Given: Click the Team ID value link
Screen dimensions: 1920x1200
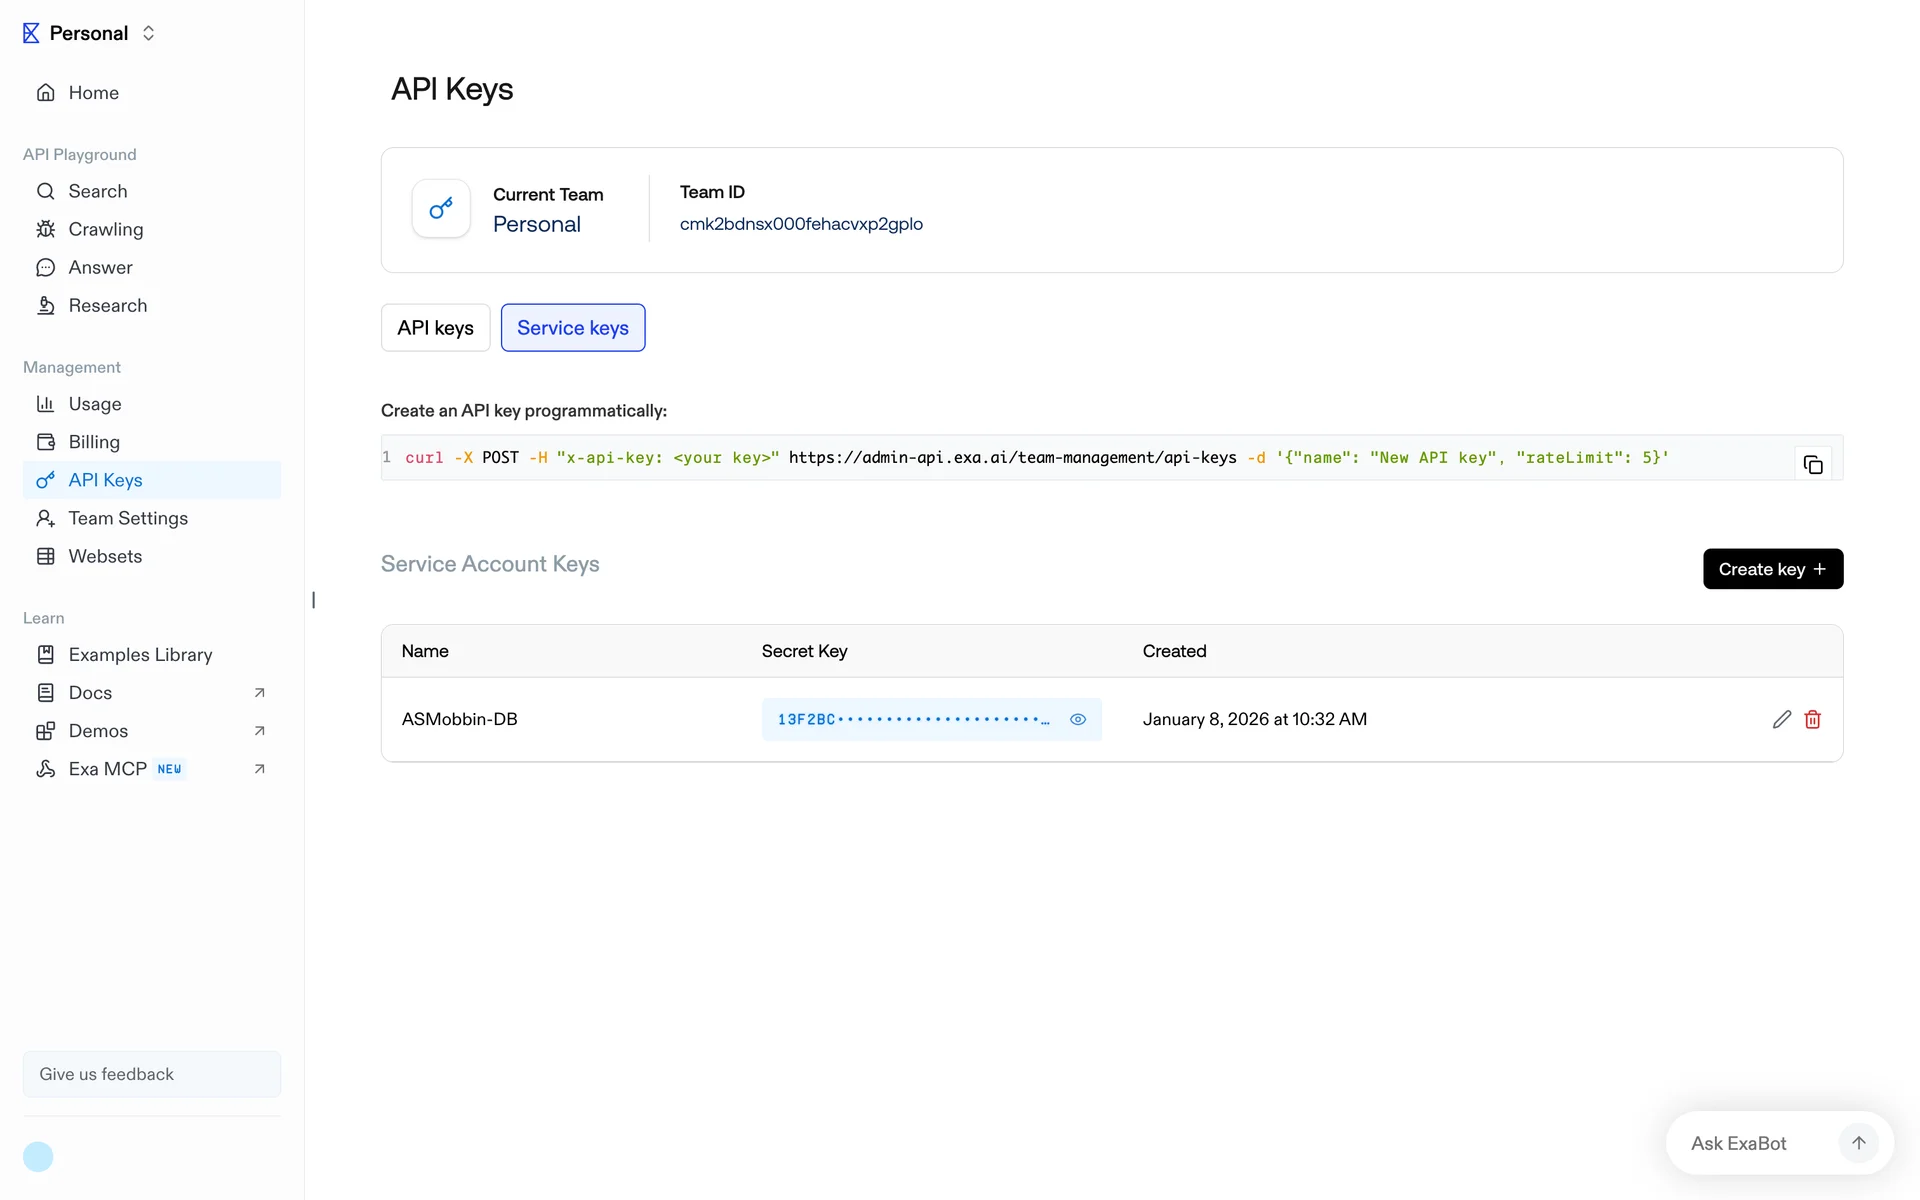Looking at the screenshot, I should 800,224.
